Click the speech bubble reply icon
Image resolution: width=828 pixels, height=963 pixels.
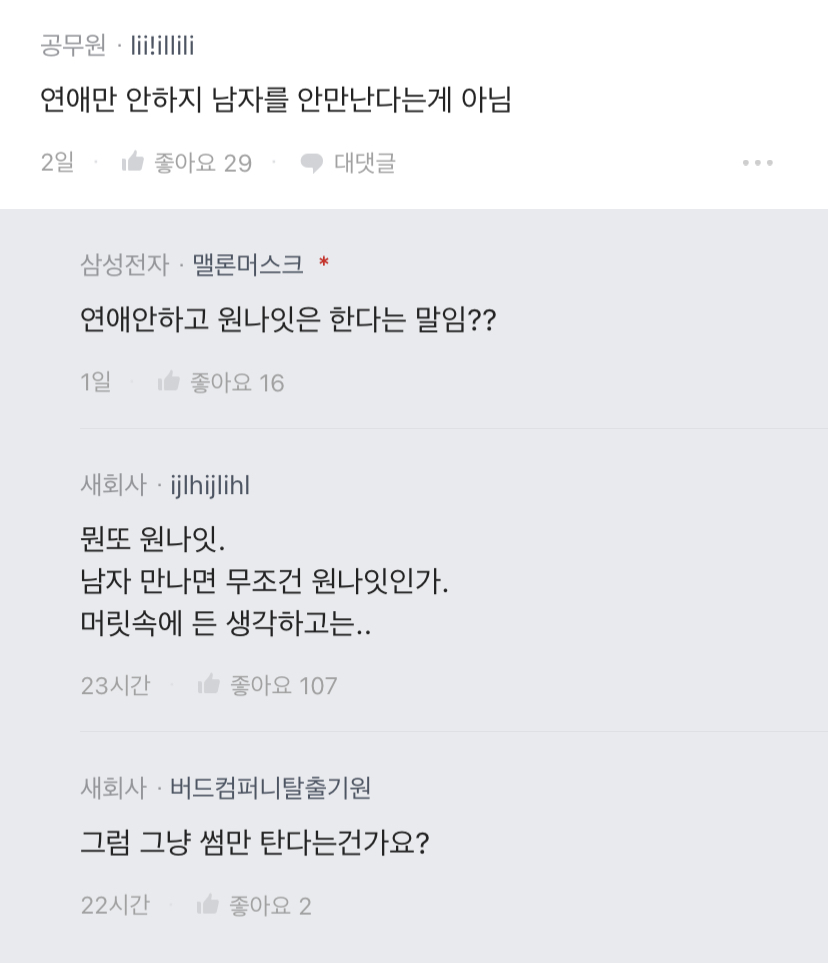click(x=312, y=163)
